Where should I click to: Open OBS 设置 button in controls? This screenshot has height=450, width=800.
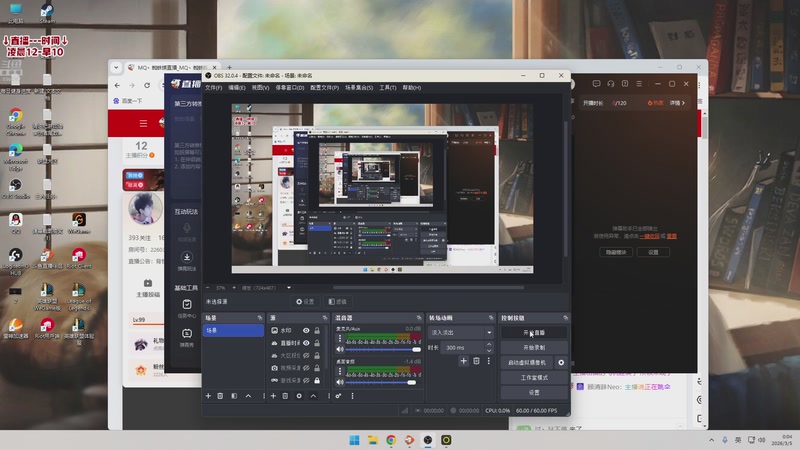coord(534,392)
